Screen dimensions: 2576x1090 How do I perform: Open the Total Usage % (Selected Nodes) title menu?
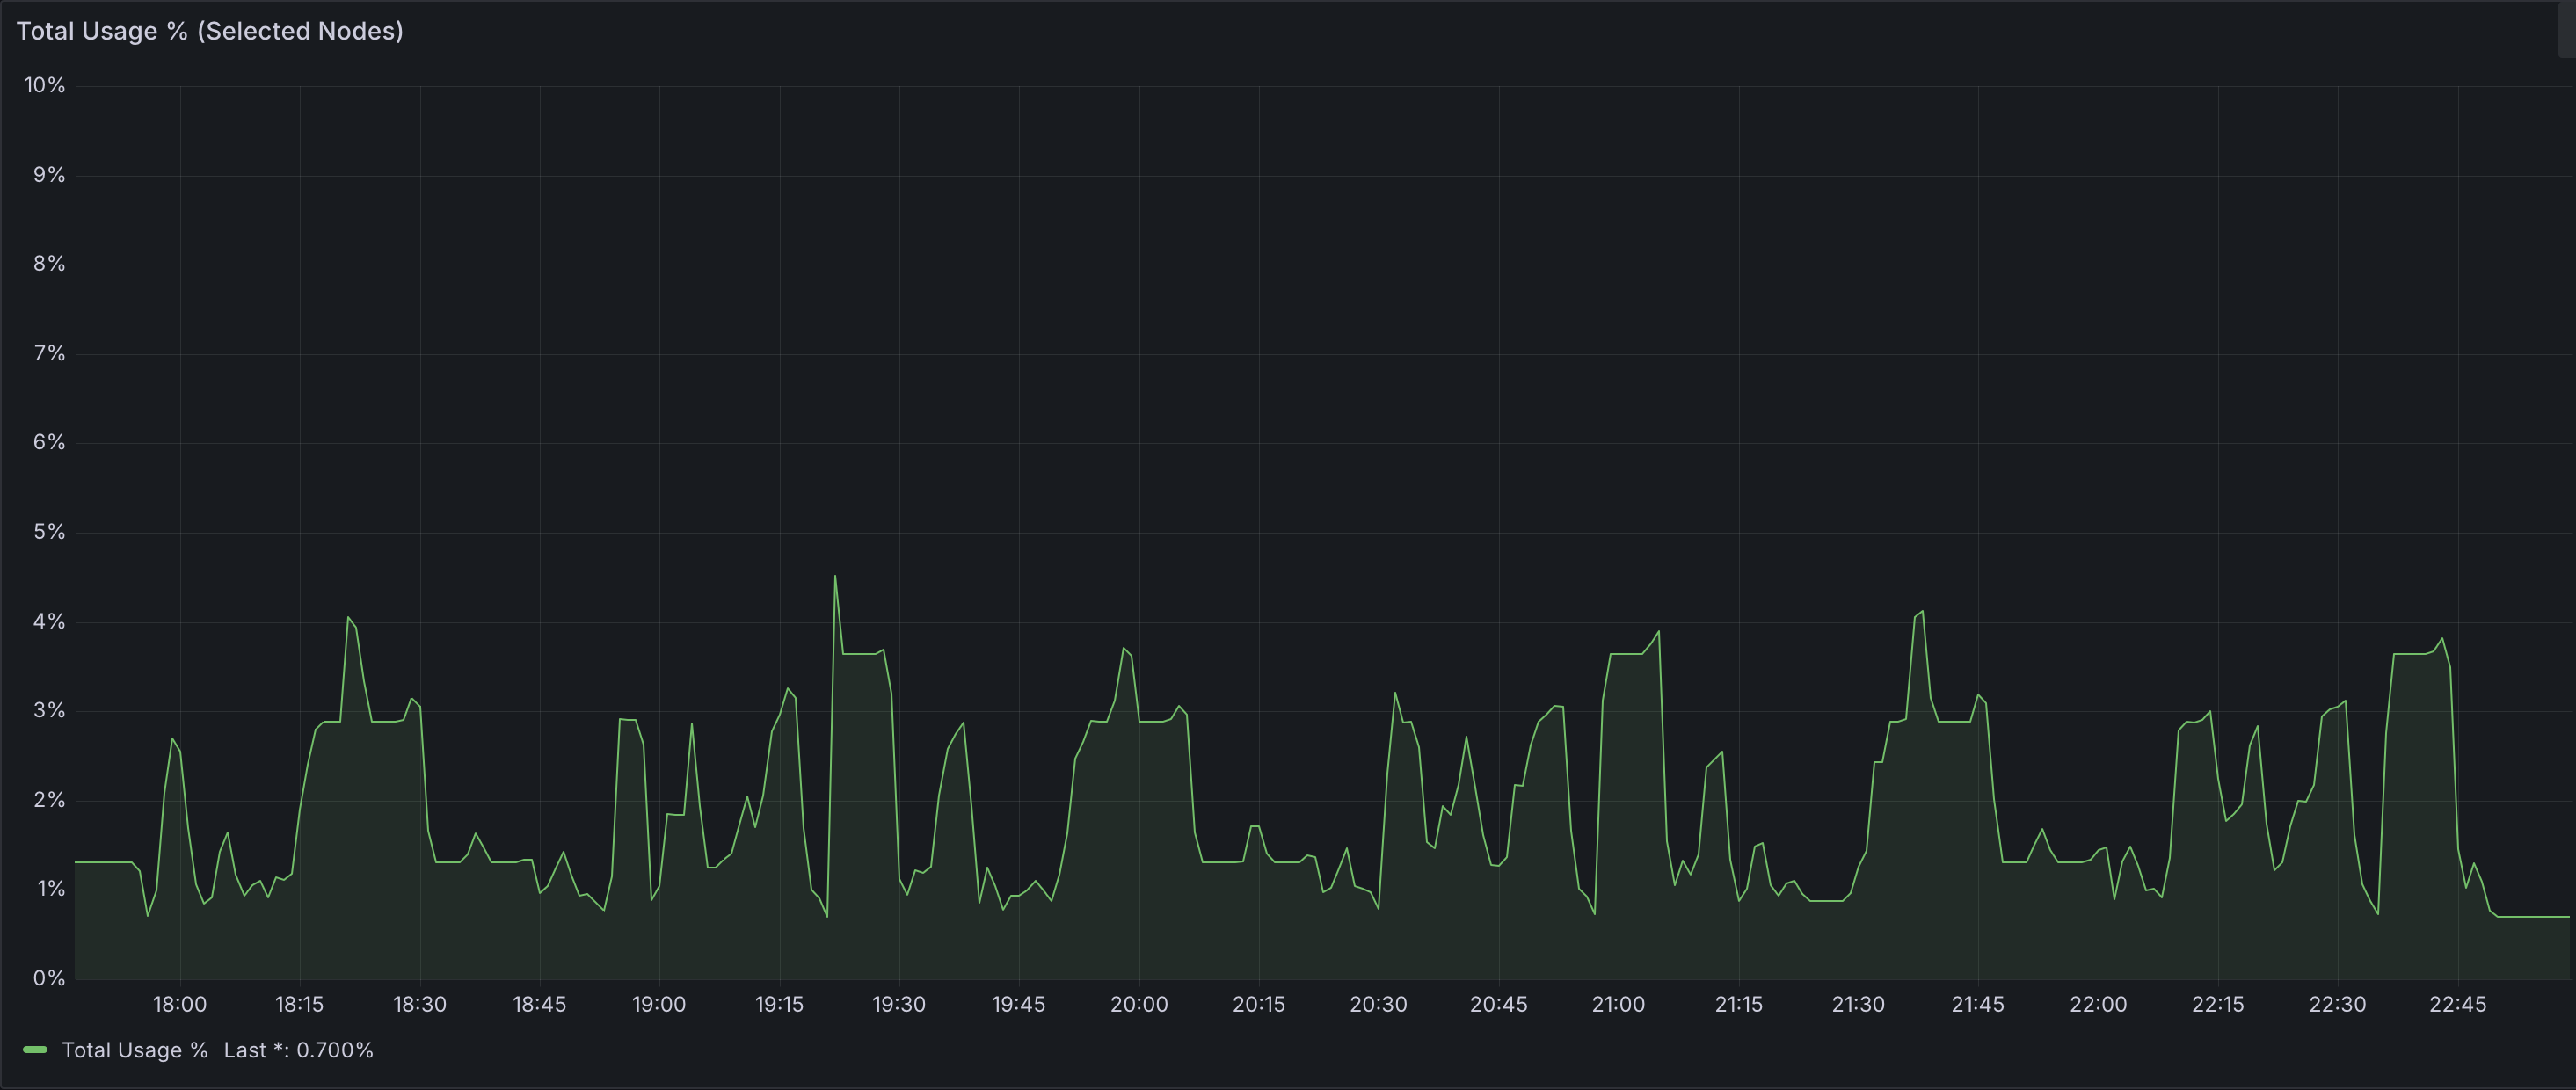coord(210,31)
